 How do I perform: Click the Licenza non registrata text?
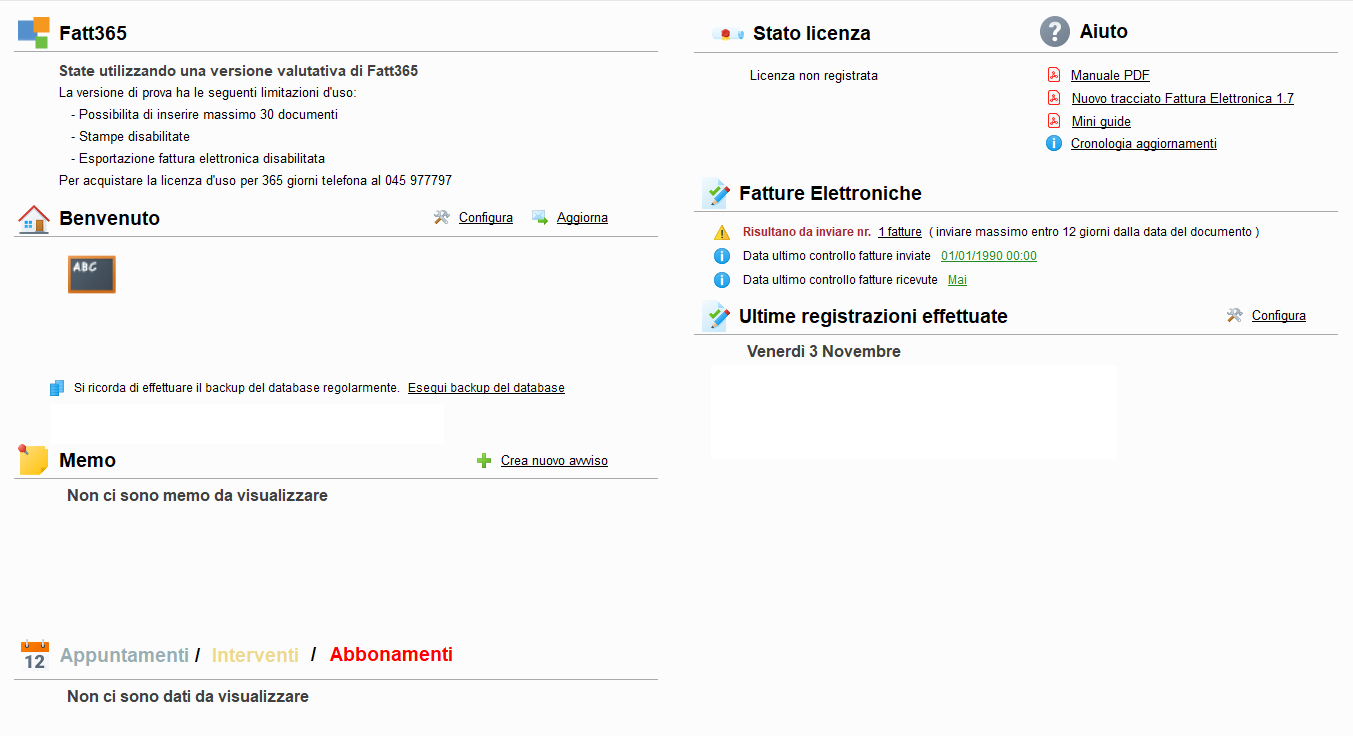814,75
